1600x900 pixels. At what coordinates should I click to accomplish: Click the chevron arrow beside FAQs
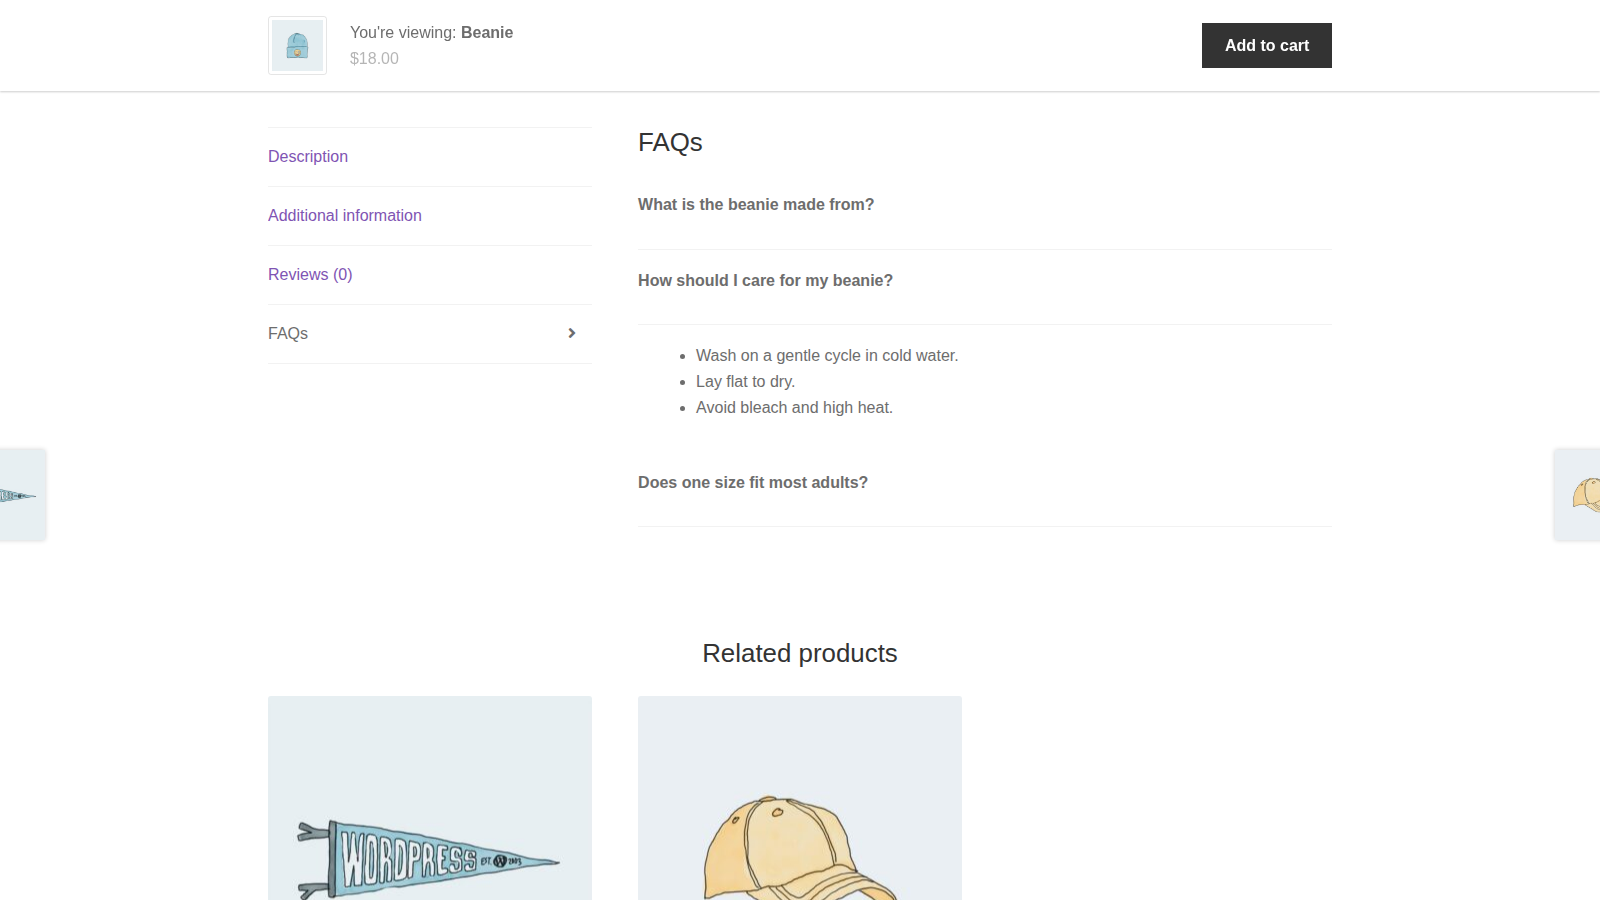pyautogui.click(x=572, y=333)
